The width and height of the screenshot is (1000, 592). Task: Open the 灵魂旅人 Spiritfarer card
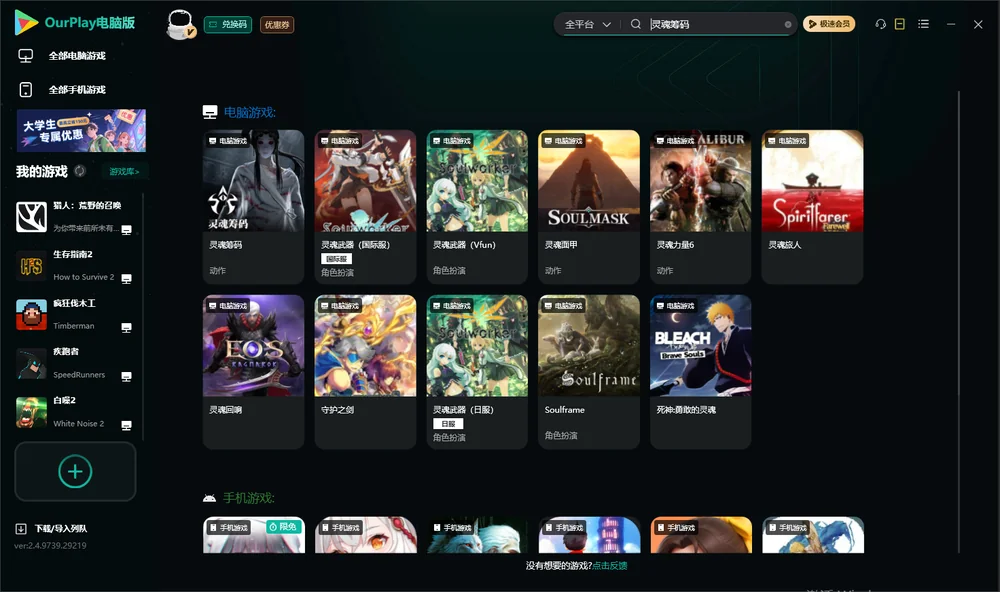[812, 207]
